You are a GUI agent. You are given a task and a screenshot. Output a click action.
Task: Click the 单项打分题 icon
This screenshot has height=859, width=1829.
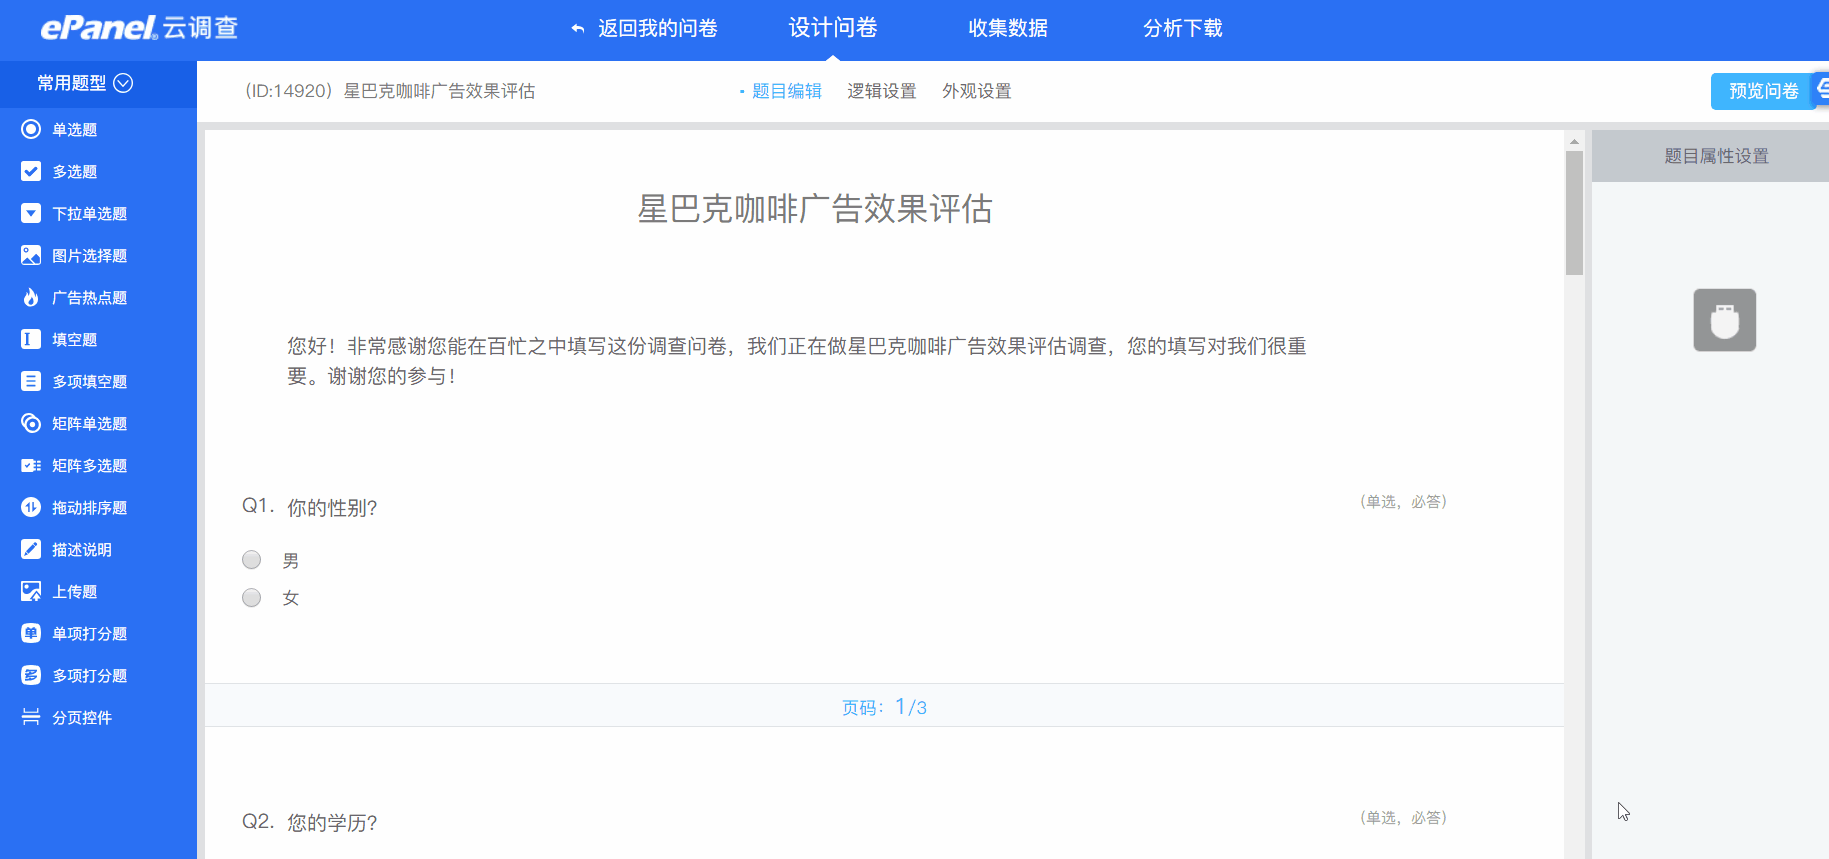tap(31, 633)
